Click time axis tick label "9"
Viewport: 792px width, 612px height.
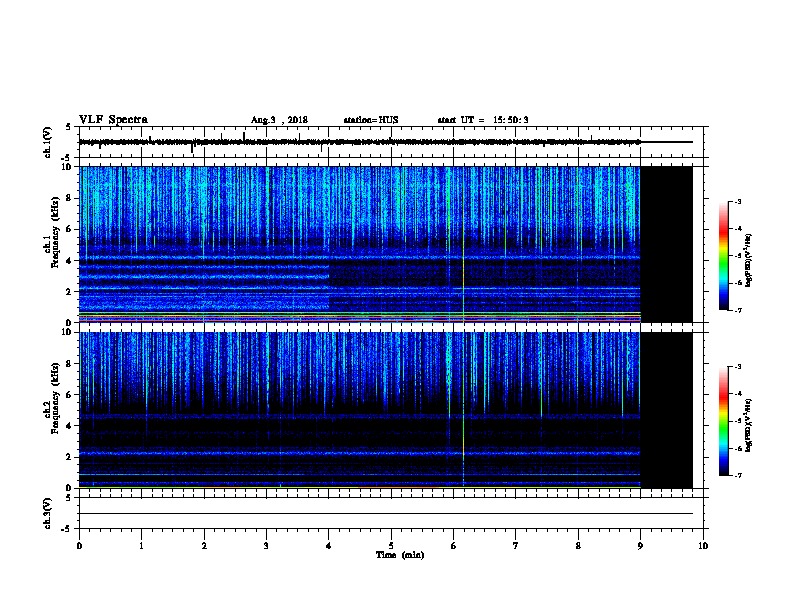[x=640, y=546]
